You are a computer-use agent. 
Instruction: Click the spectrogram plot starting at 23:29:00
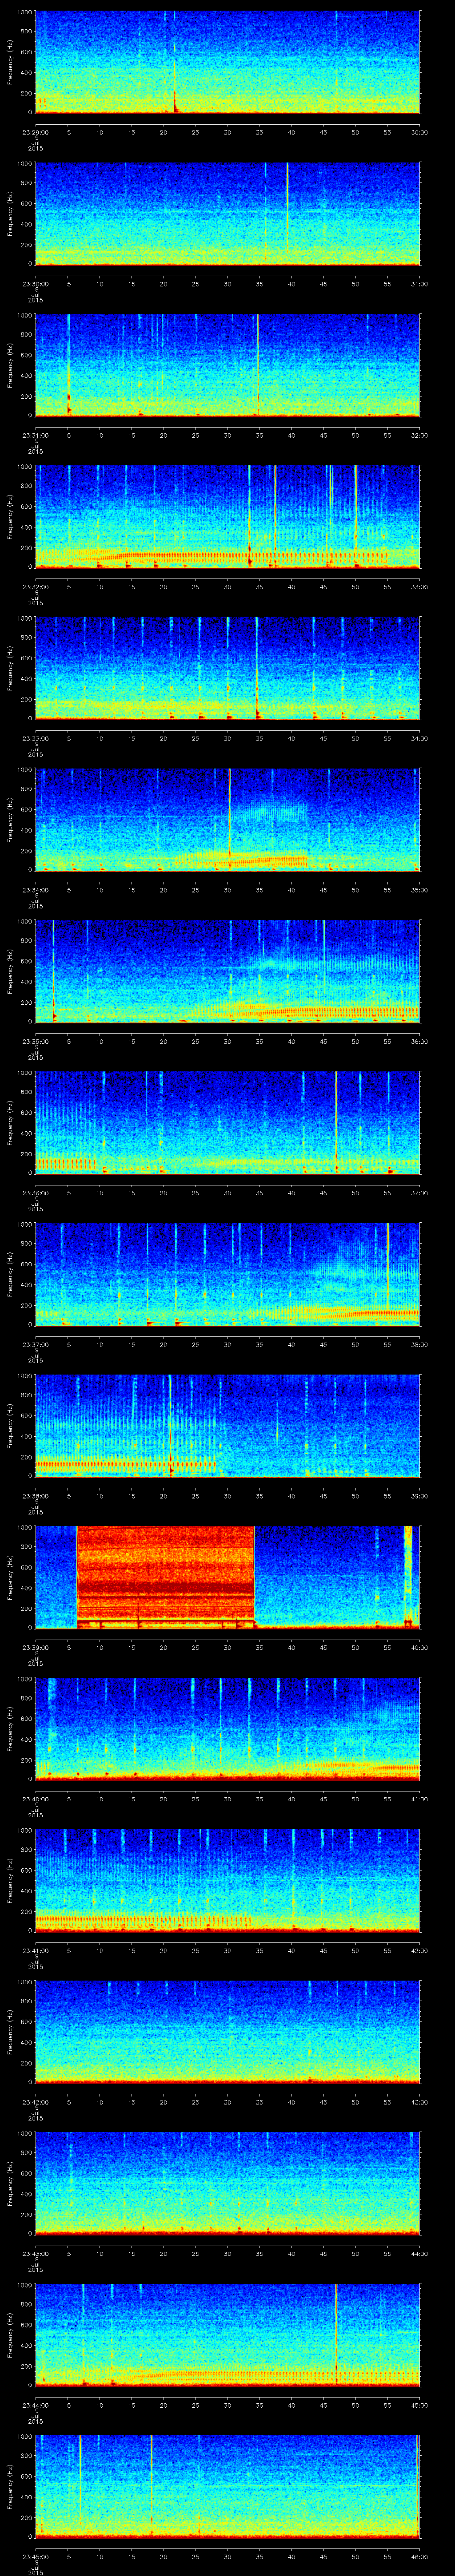(x=228, y=62)
